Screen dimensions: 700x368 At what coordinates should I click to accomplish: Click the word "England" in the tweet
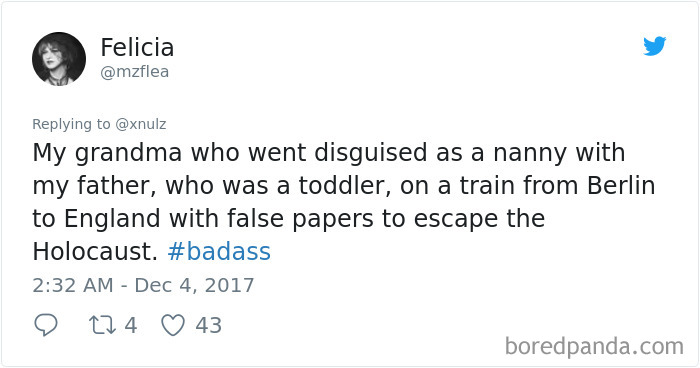pyautogui.click(x=112, y=219)
